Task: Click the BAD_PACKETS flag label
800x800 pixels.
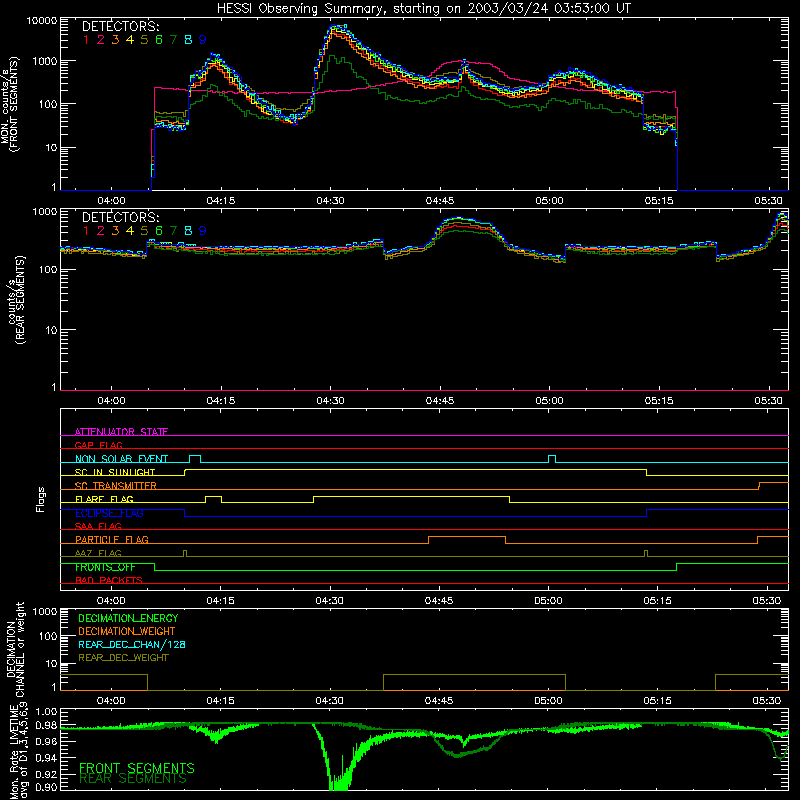Action: (x=109, y=580)
